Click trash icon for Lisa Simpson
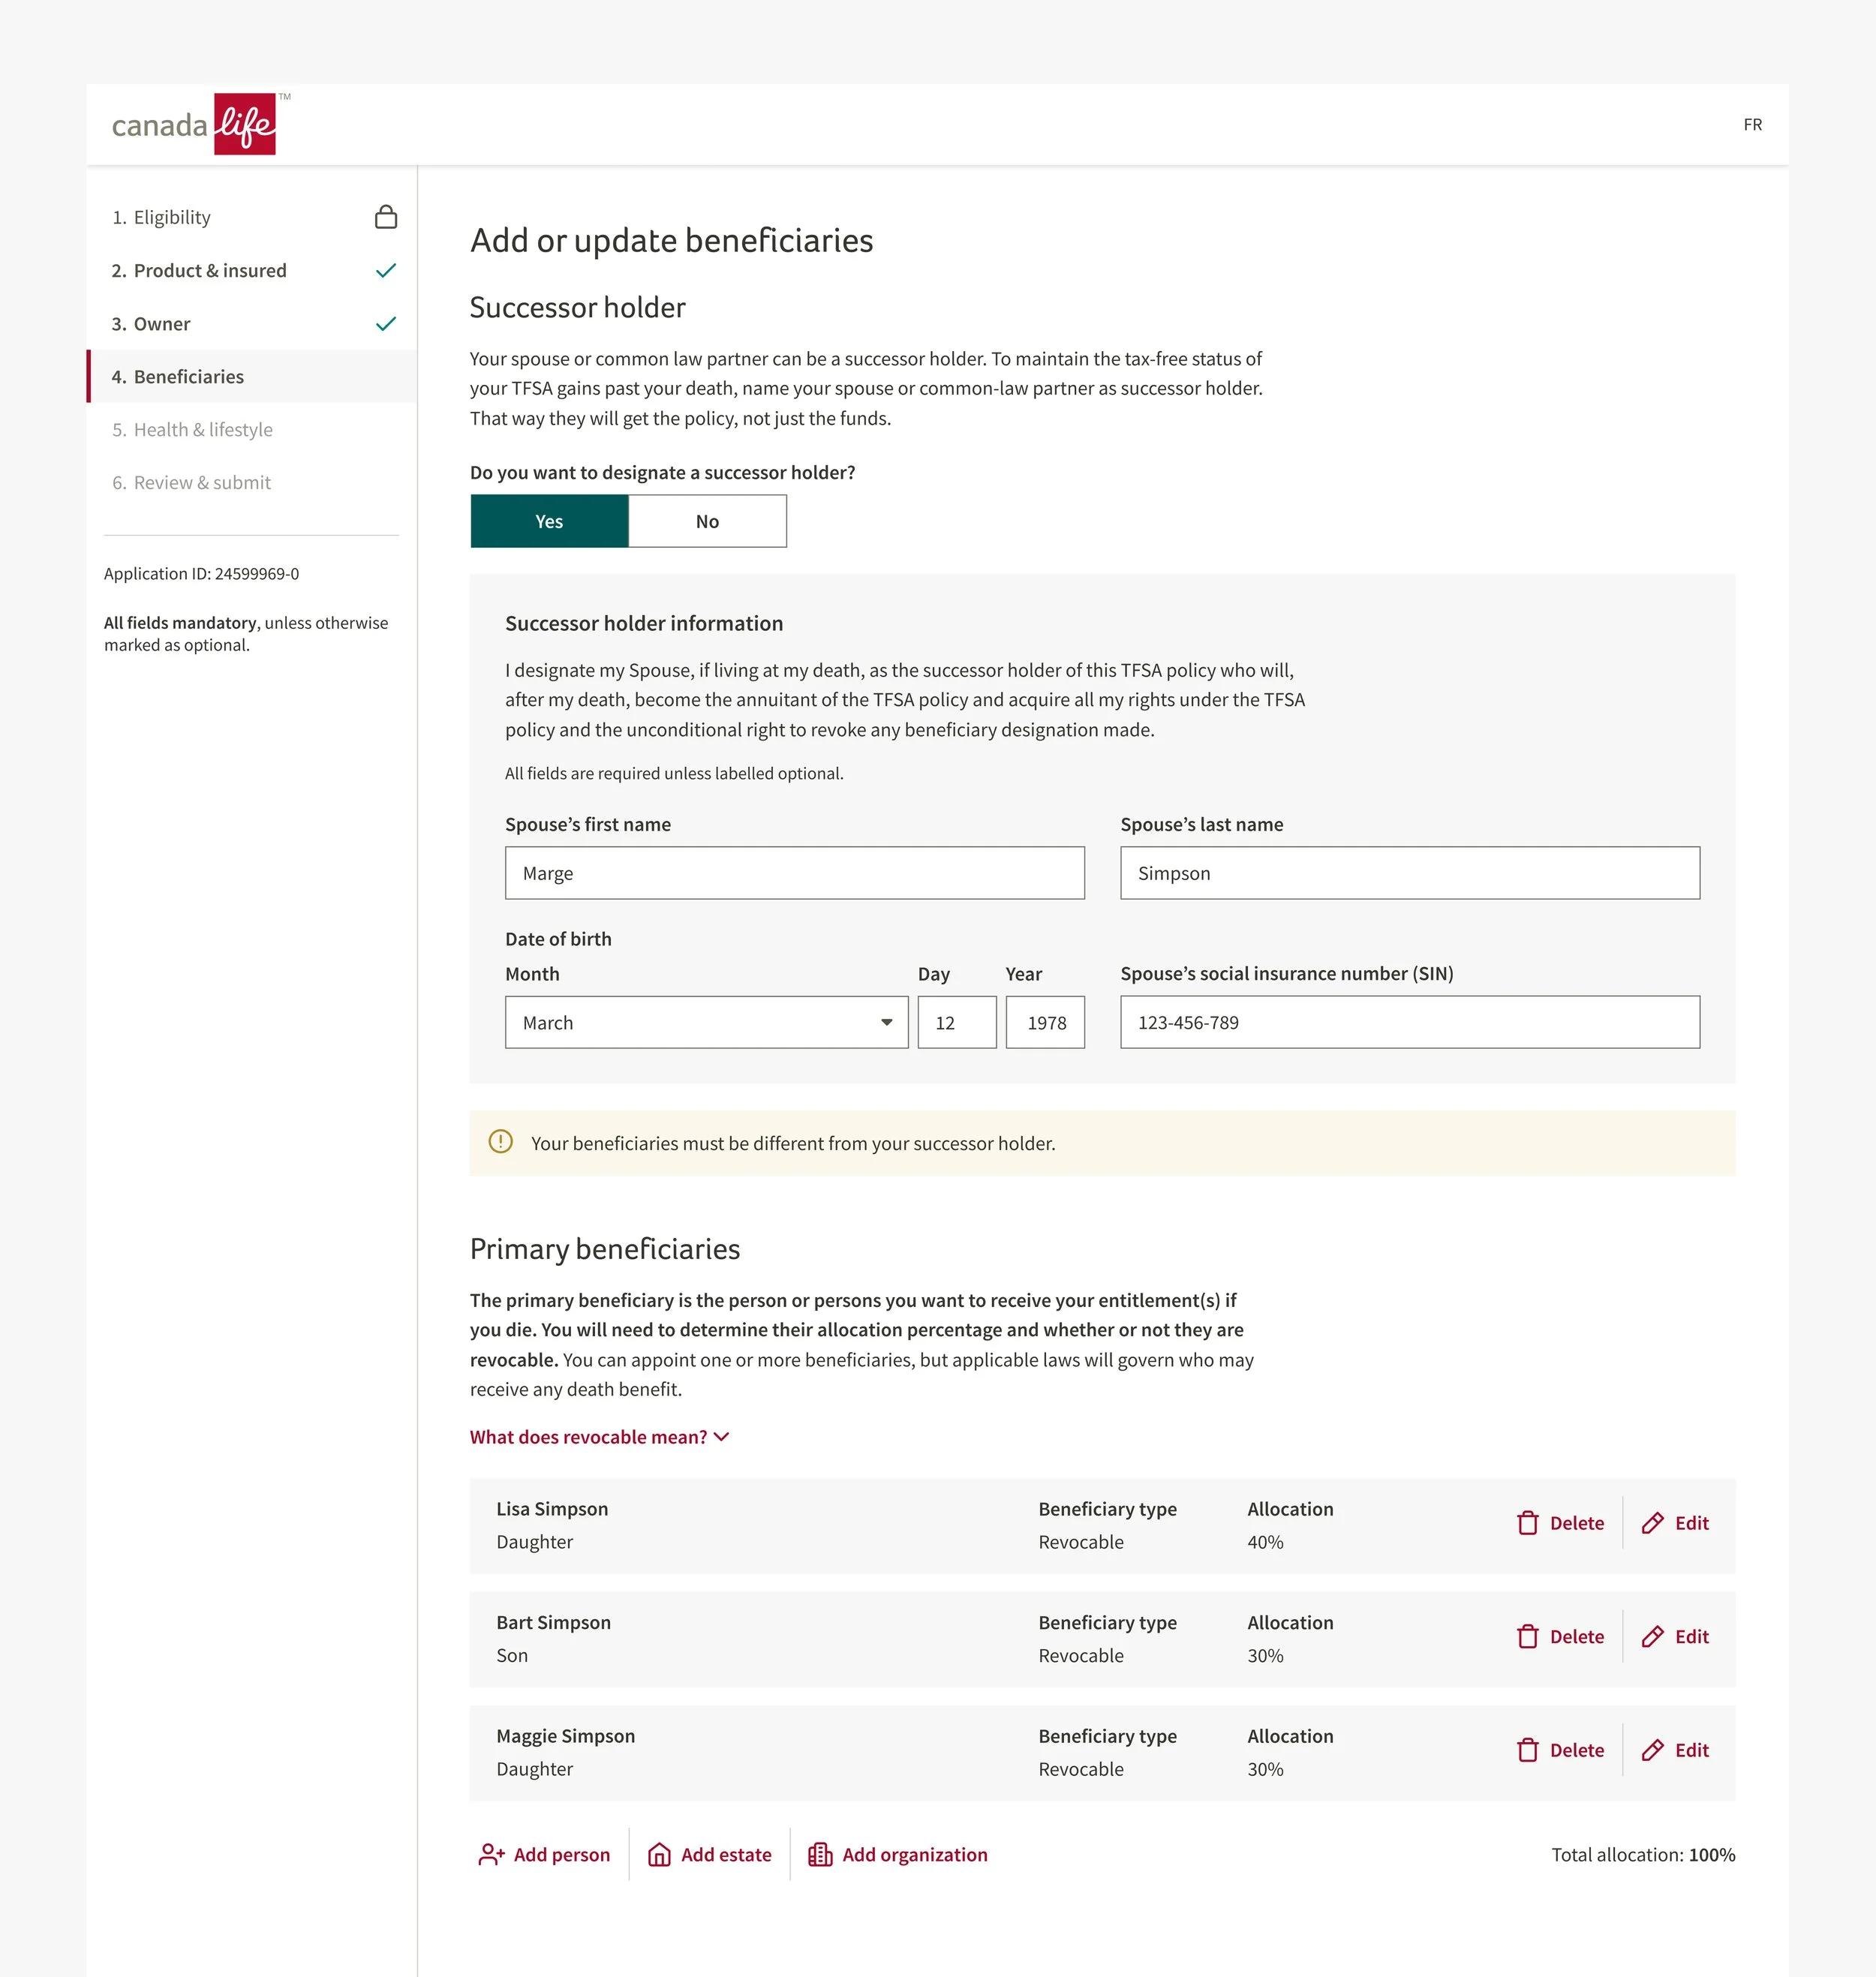Image resolution: width=1876 pixels, height=1977 pixels. click(x=1527, y=1522)
